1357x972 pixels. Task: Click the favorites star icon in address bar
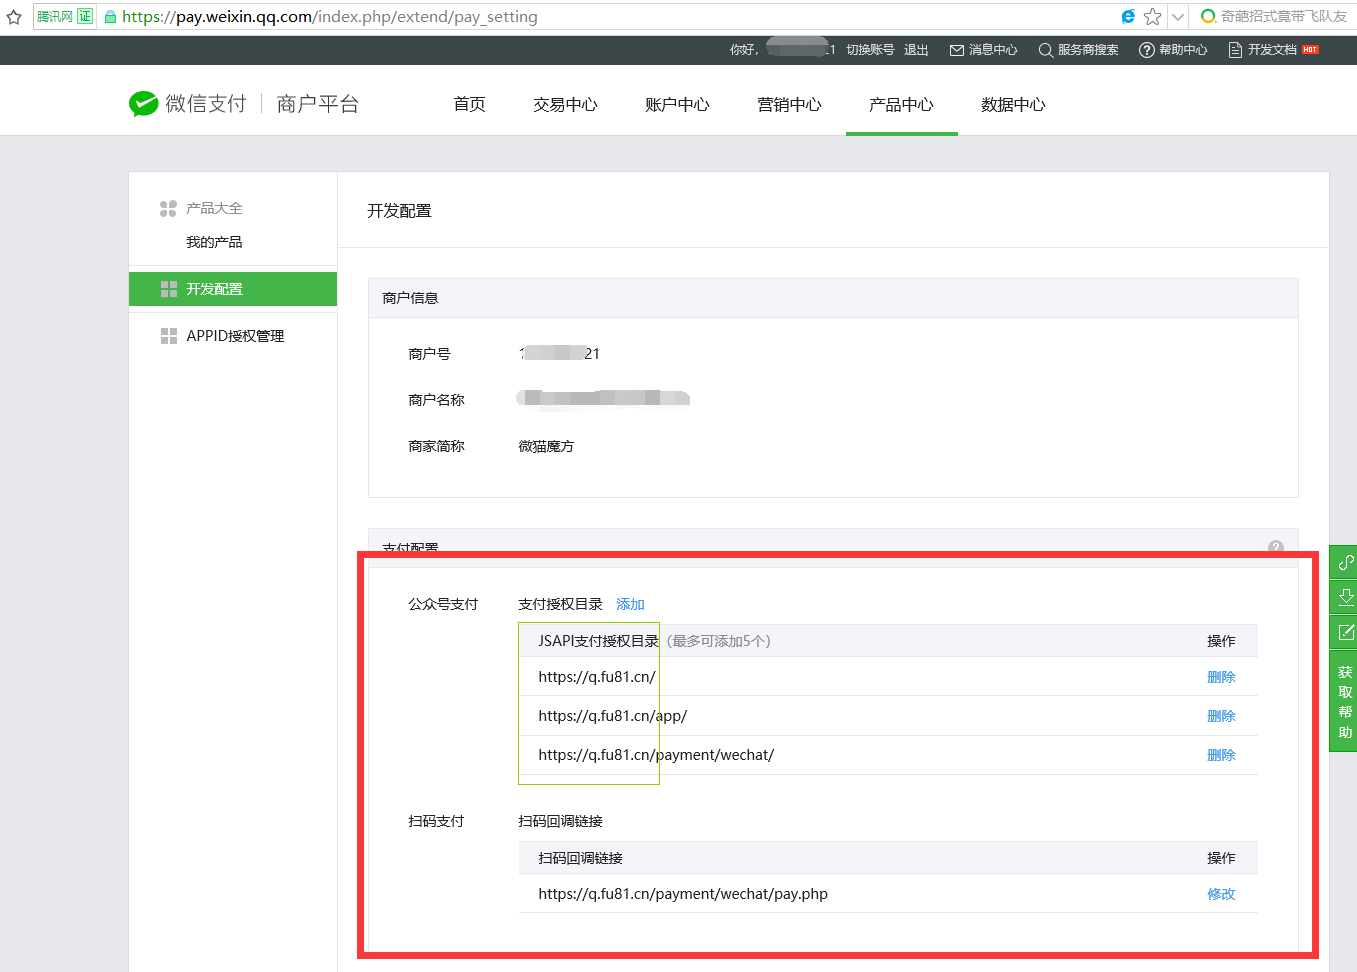pyautogui.click(x=1152, y=16)
